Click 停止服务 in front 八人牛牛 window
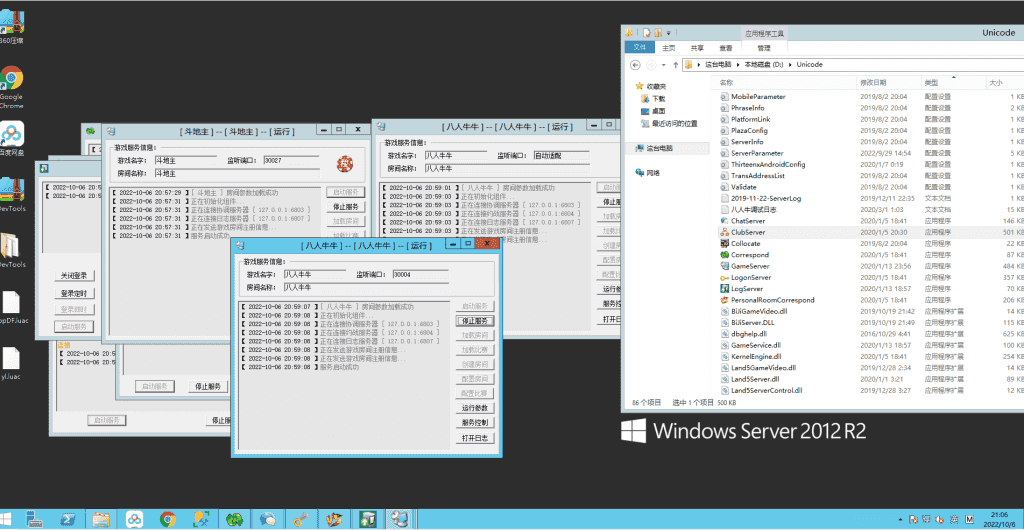Screen dimensions: 1024x530 tap(475, 321)
